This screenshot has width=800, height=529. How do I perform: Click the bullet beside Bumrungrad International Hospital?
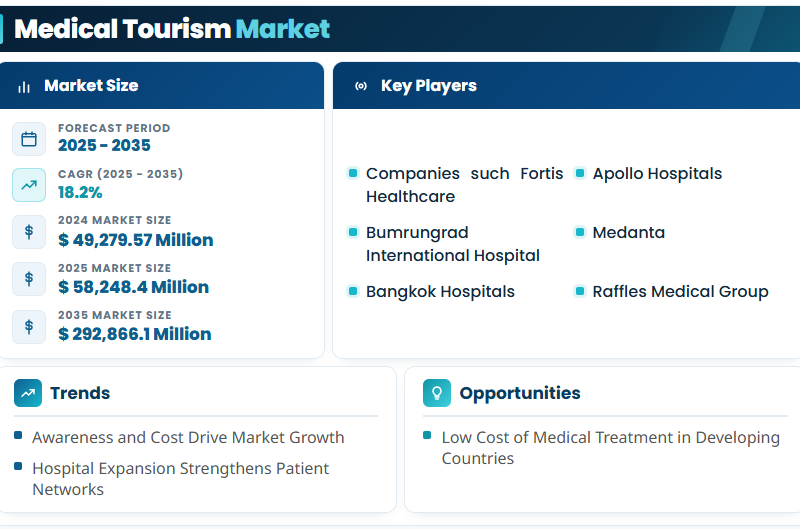pyautogui.click(x=353, y=232)
